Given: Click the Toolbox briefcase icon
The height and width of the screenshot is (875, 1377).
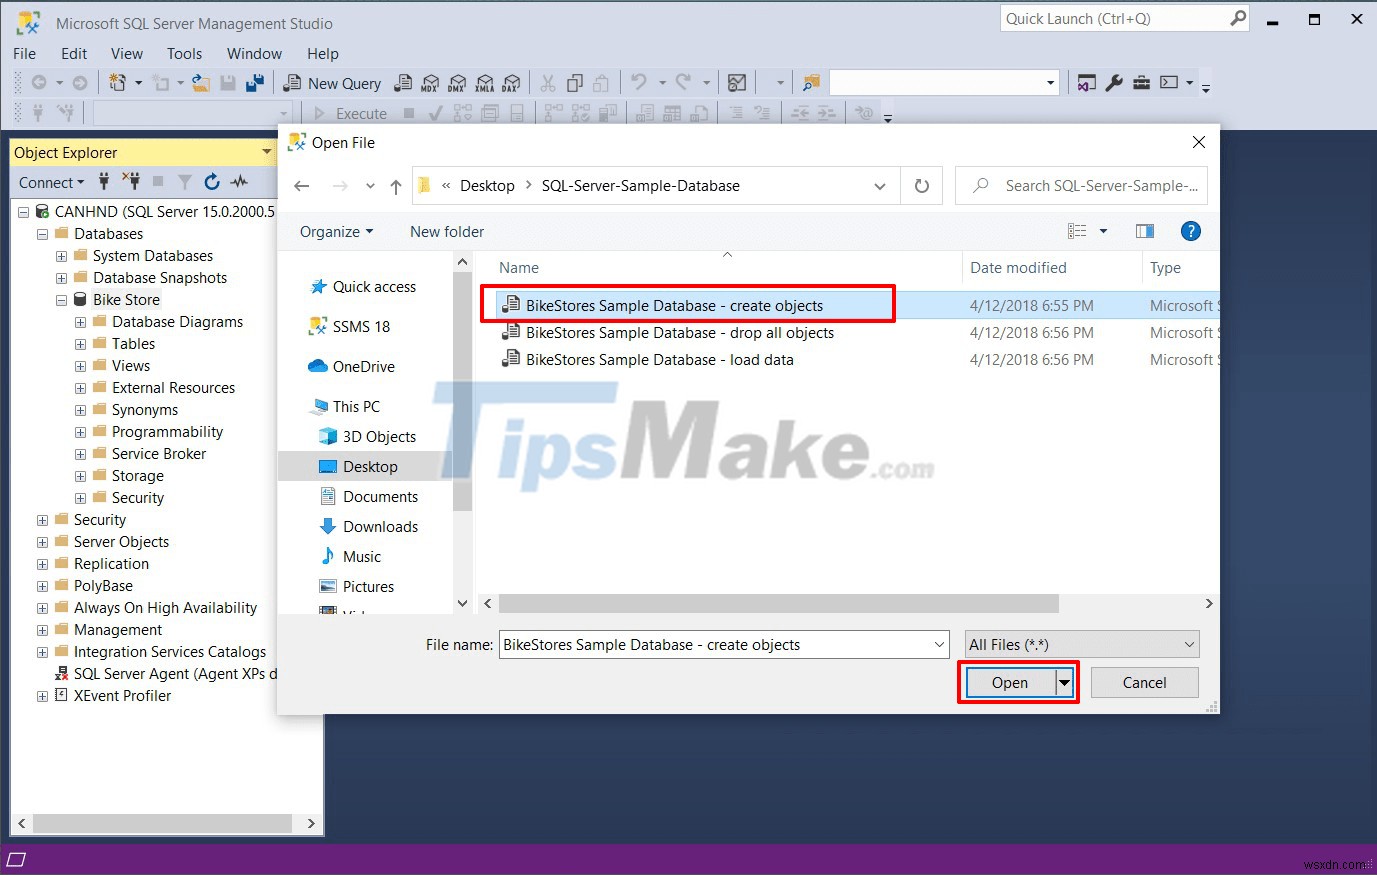Looking at the screenshot, I should click(1141, 83).
